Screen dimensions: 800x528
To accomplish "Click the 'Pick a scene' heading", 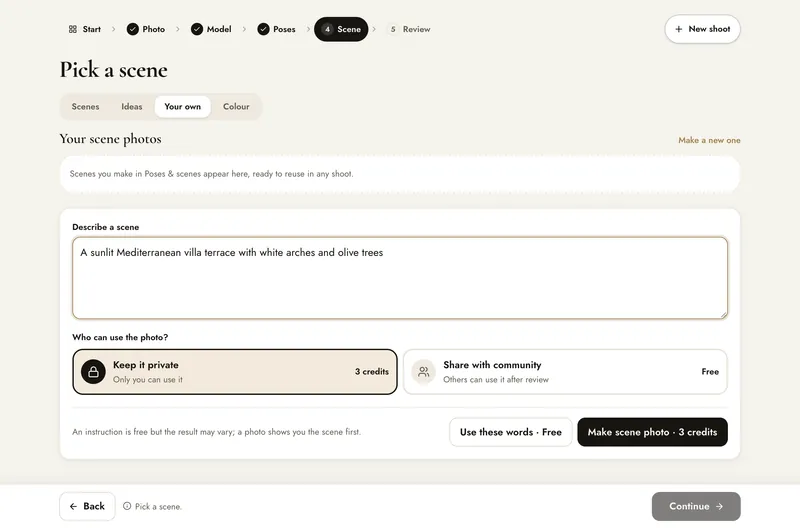I will pos(113,70).
